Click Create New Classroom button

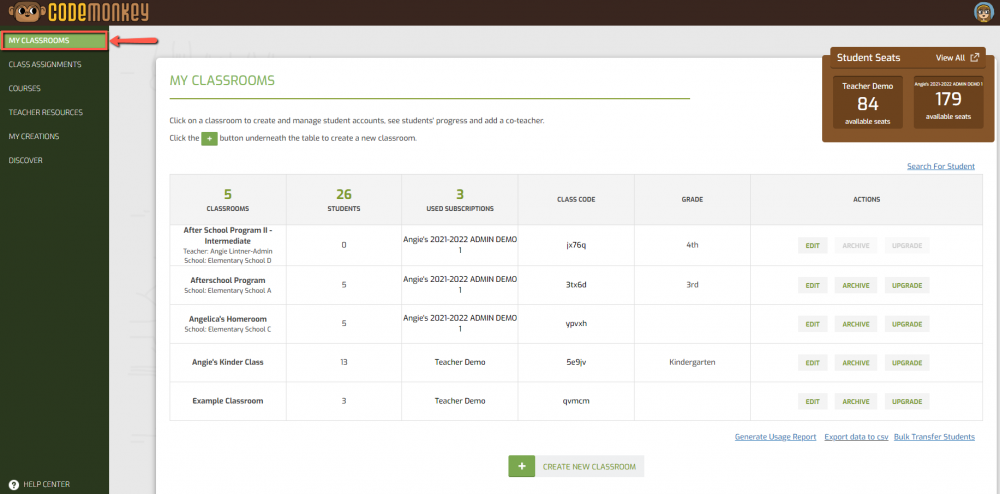576,466
